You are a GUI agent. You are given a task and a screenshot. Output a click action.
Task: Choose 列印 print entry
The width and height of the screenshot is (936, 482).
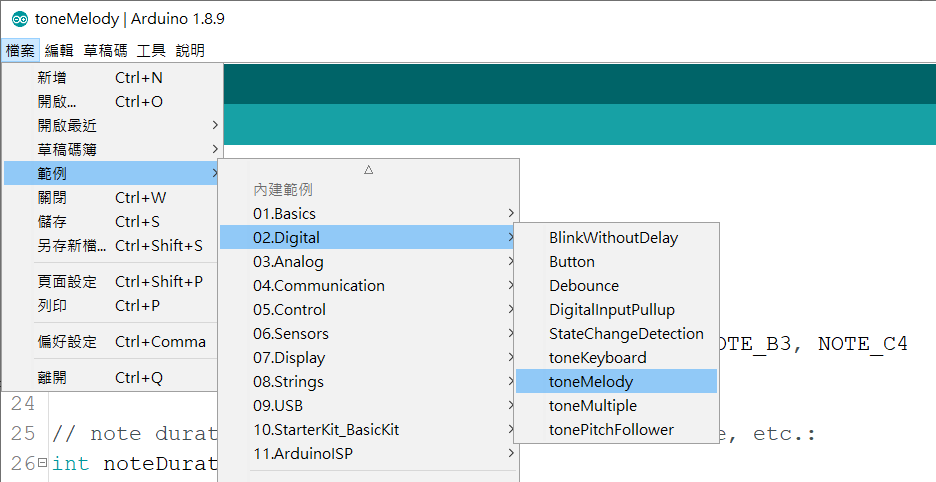[112, 305]
